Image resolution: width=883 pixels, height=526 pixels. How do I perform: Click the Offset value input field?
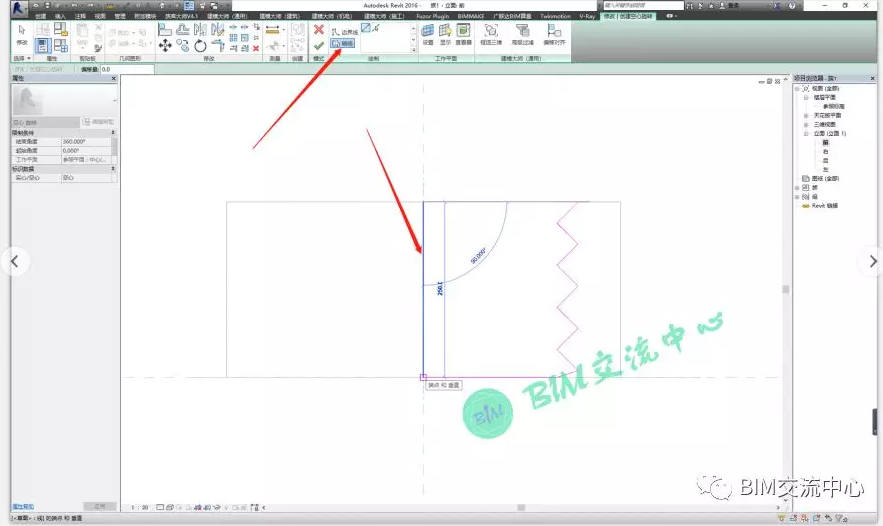[127, 69]
